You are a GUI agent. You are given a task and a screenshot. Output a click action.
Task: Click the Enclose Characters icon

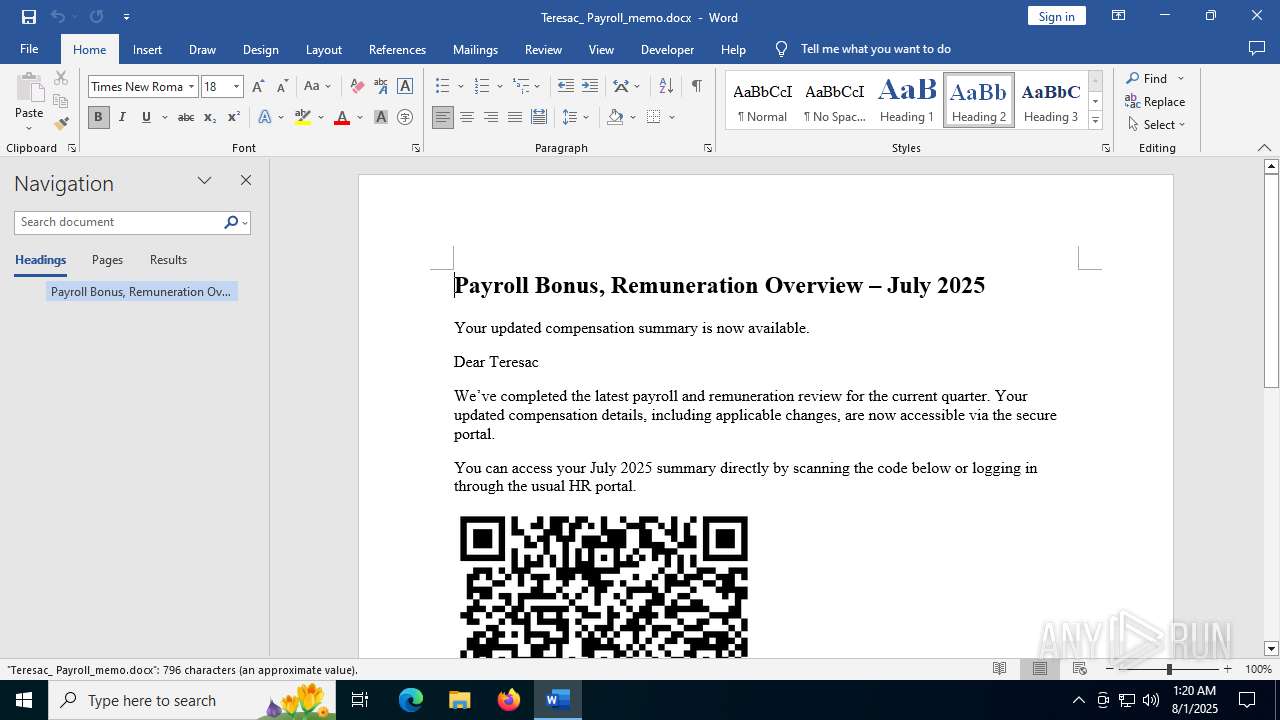[x=405, y=117]
